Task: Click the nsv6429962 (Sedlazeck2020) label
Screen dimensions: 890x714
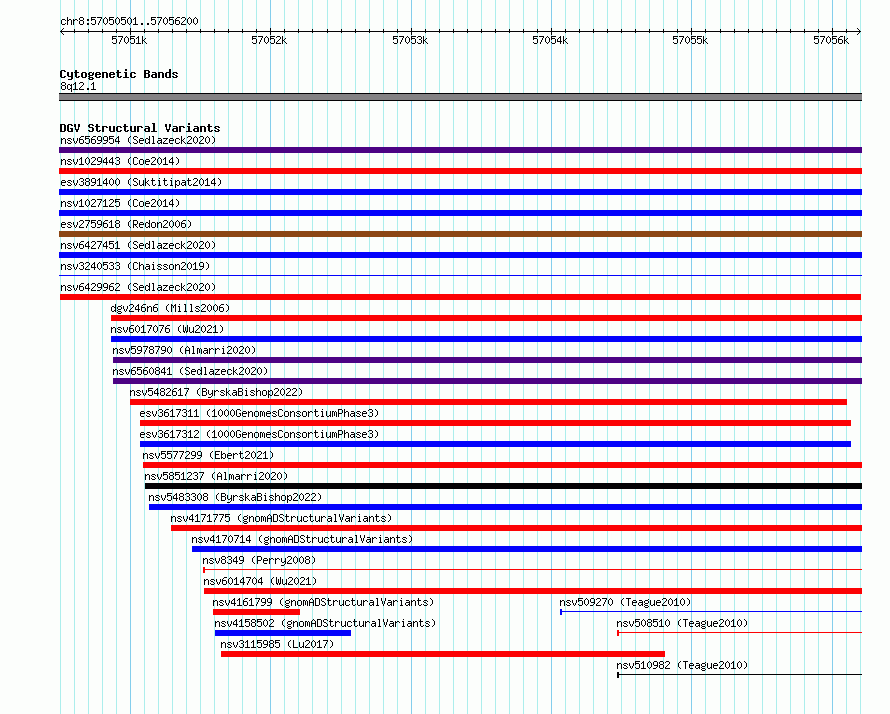Action: [138, 287]
